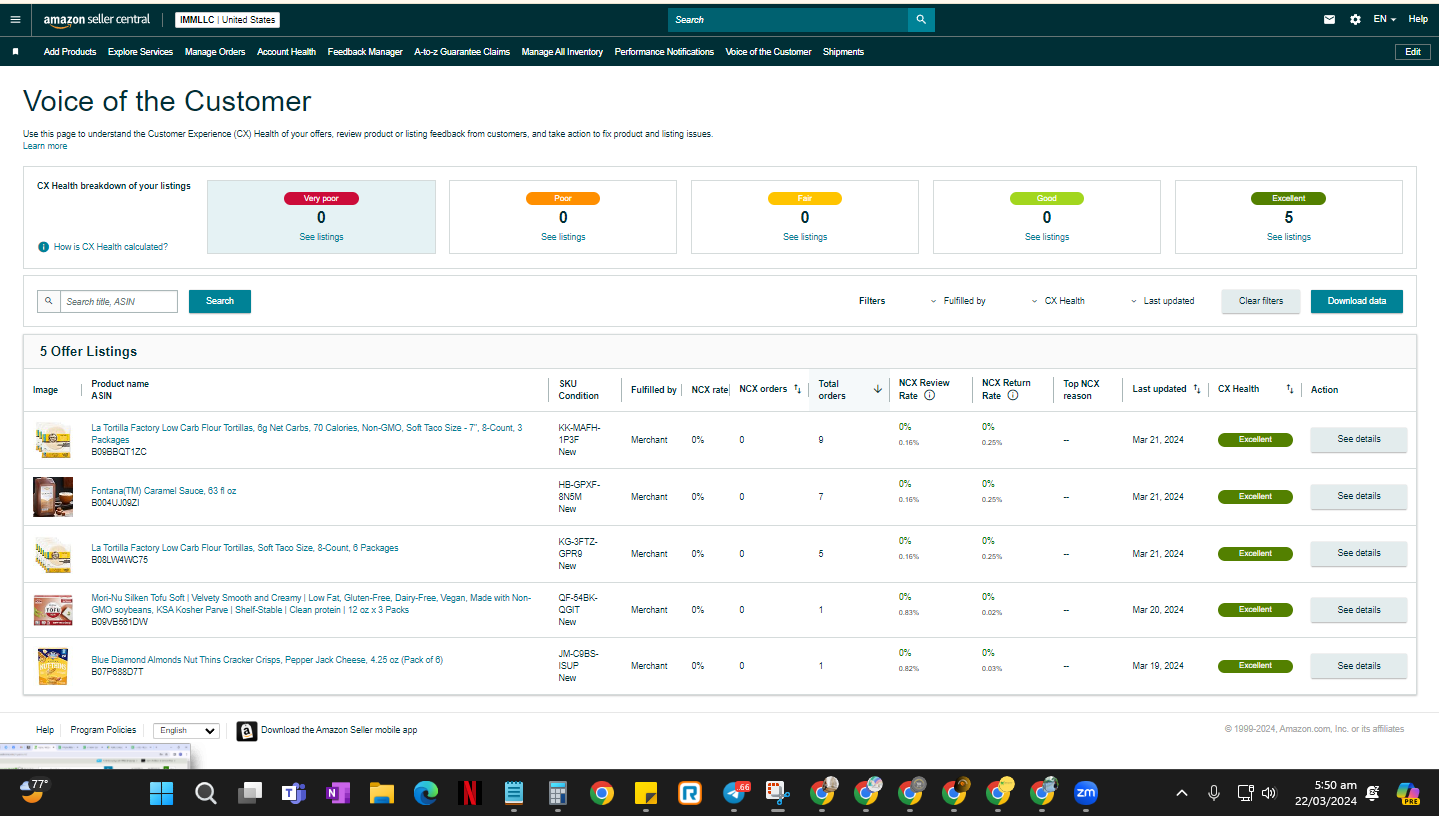The image size is (1439, 816).
Task: Open the settings gear icon
Action: (x=1355, y=19)
